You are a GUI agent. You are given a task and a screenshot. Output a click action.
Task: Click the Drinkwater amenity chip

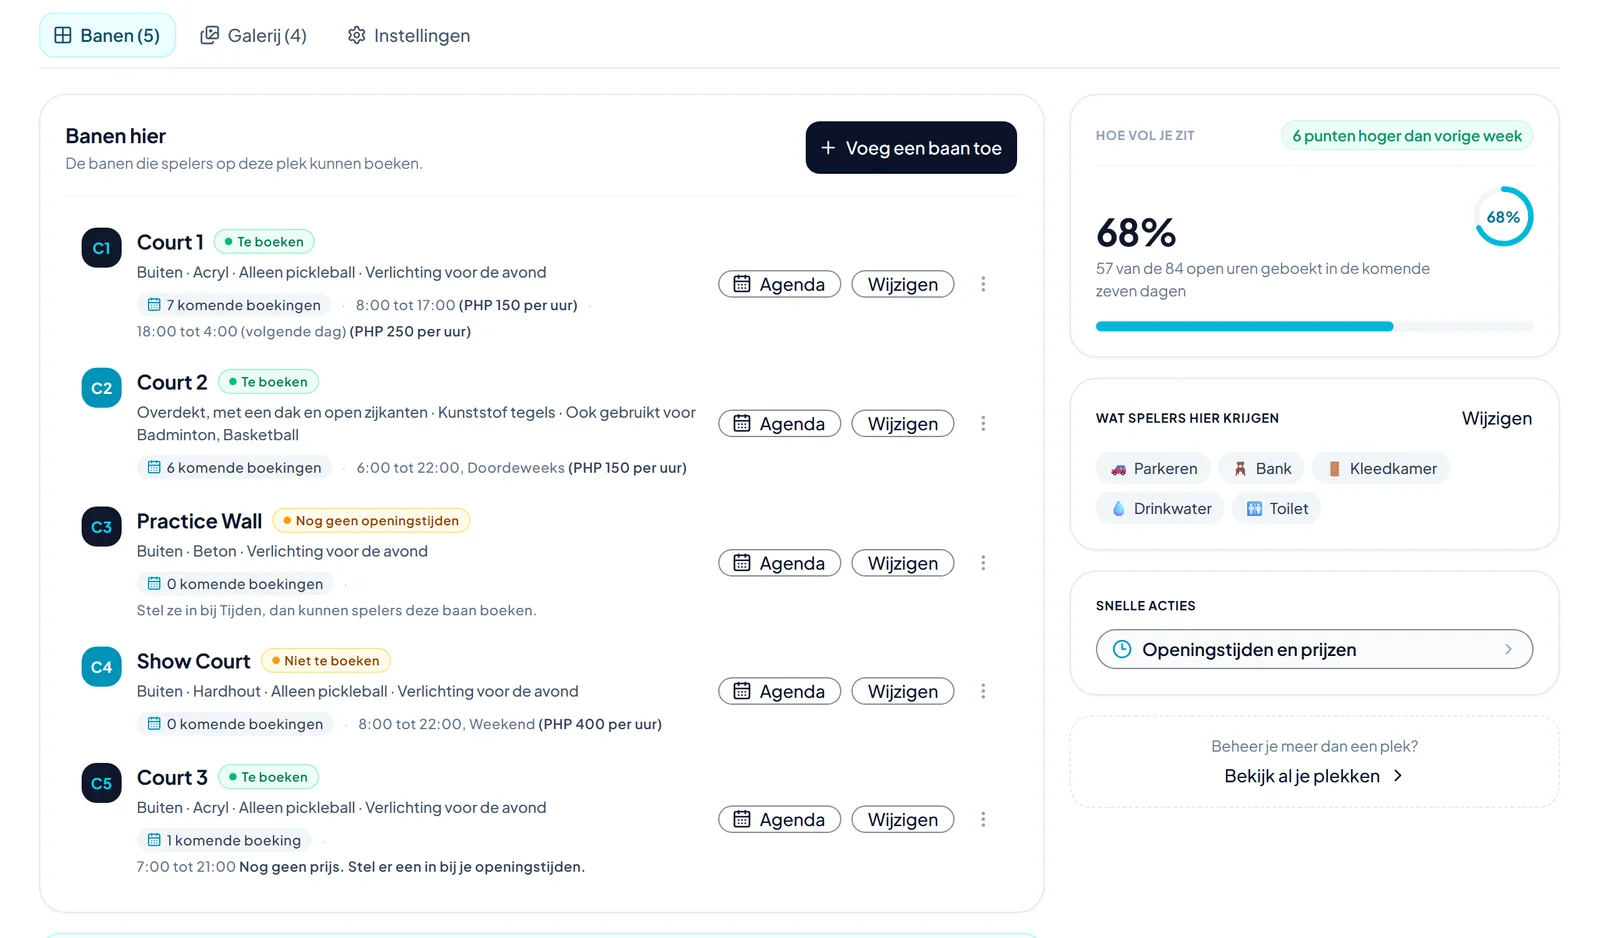click(x=1160, y=508)
